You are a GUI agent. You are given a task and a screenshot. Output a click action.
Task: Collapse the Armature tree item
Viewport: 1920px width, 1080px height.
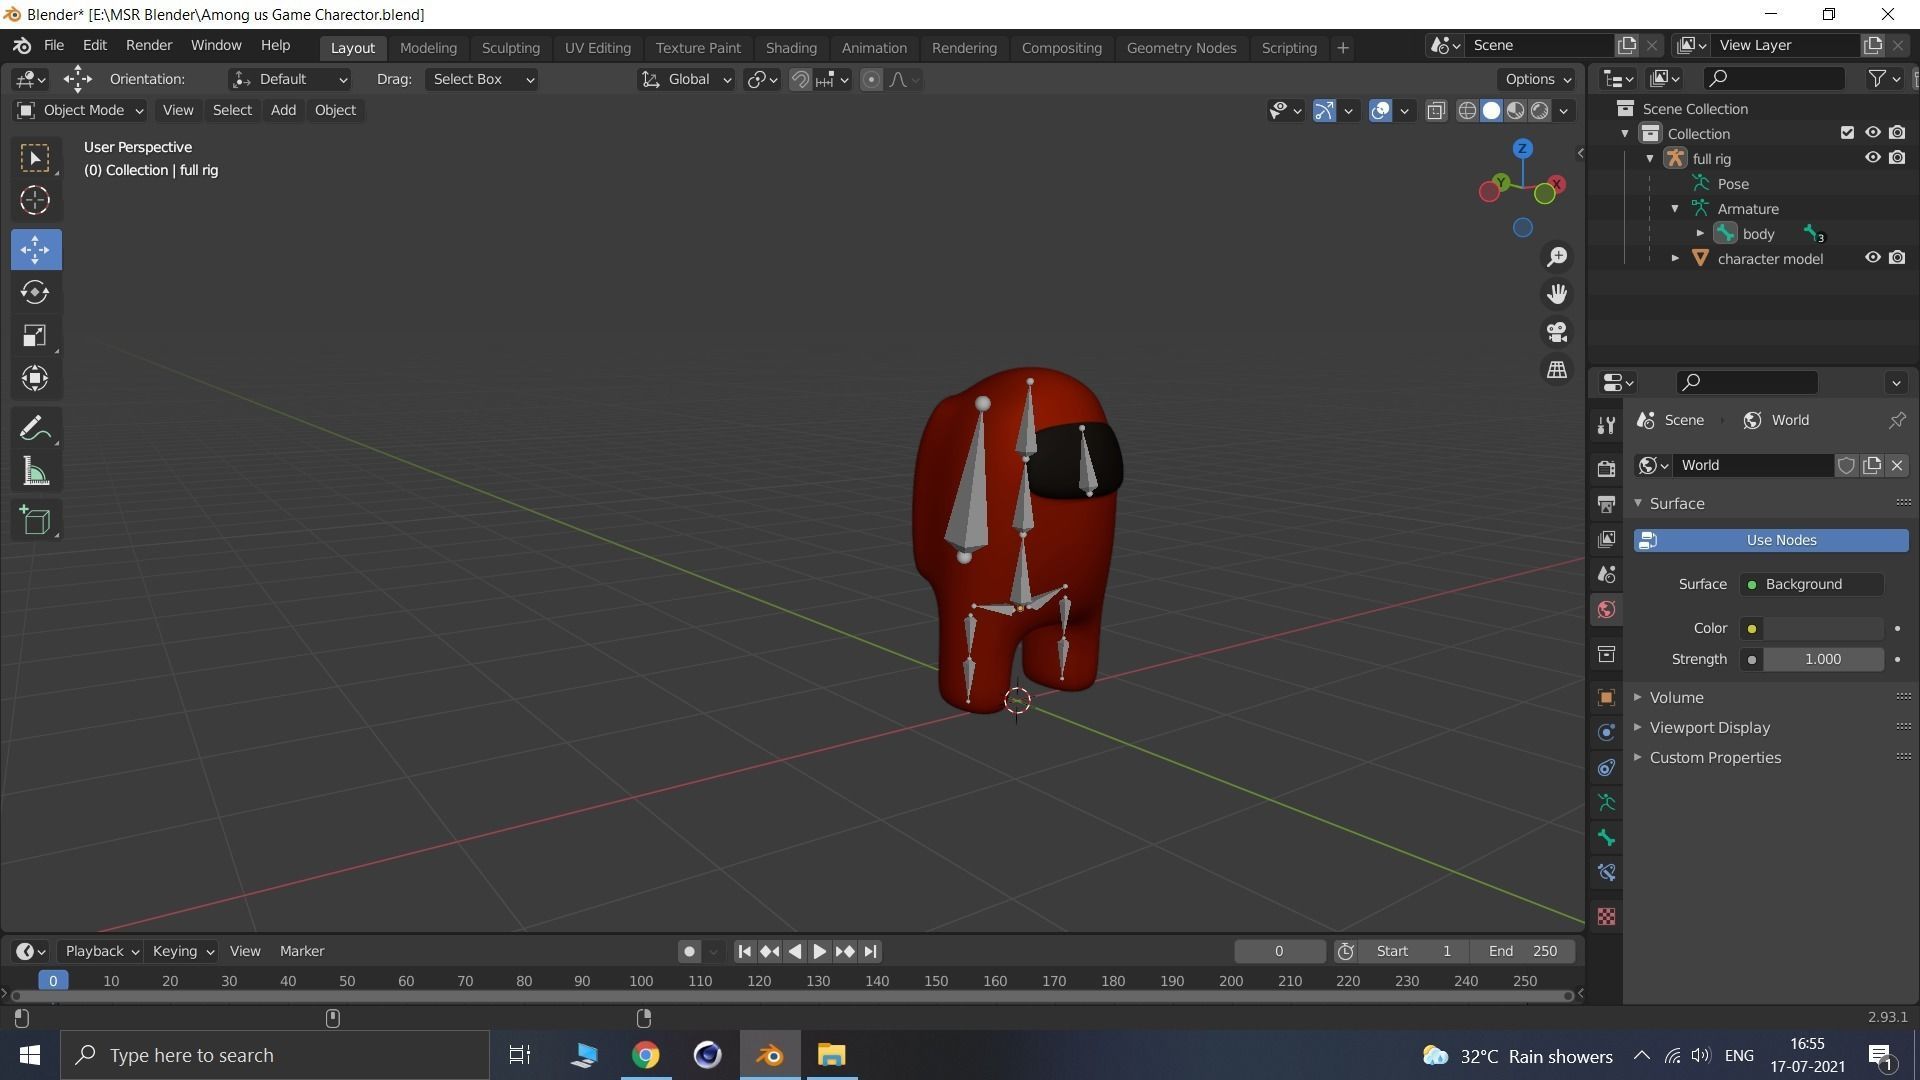[1675, 209]
